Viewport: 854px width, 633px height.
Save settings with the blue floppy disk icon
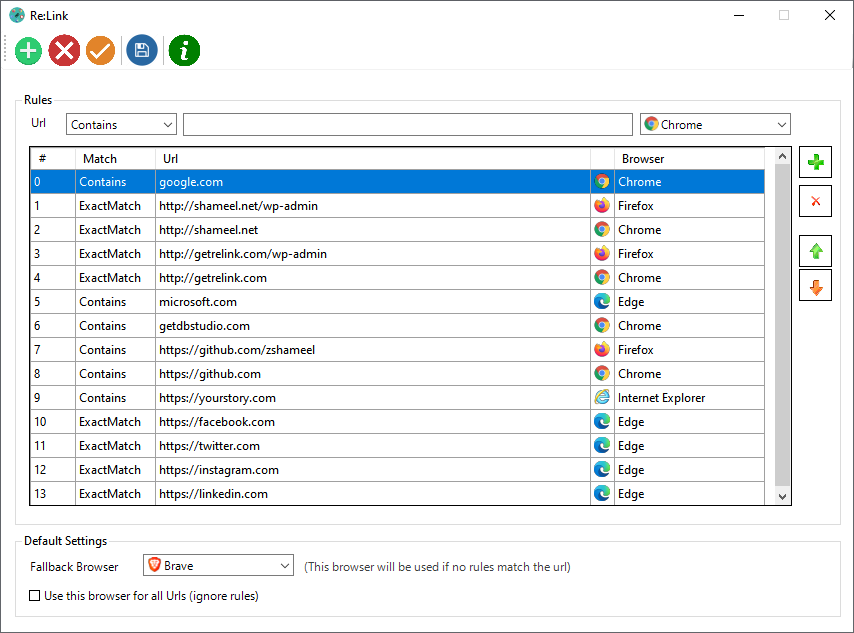[141, 50]
